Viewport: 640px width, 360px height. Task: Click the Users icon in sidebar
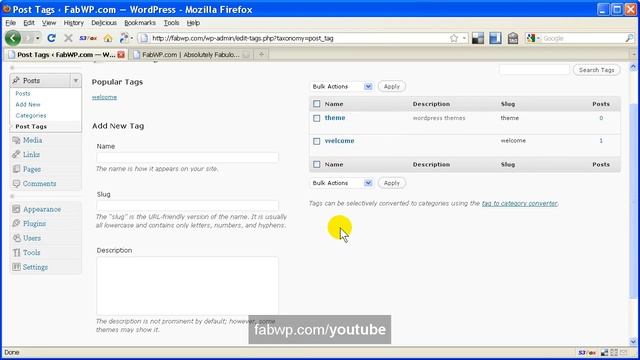click(x=16, y=238)
